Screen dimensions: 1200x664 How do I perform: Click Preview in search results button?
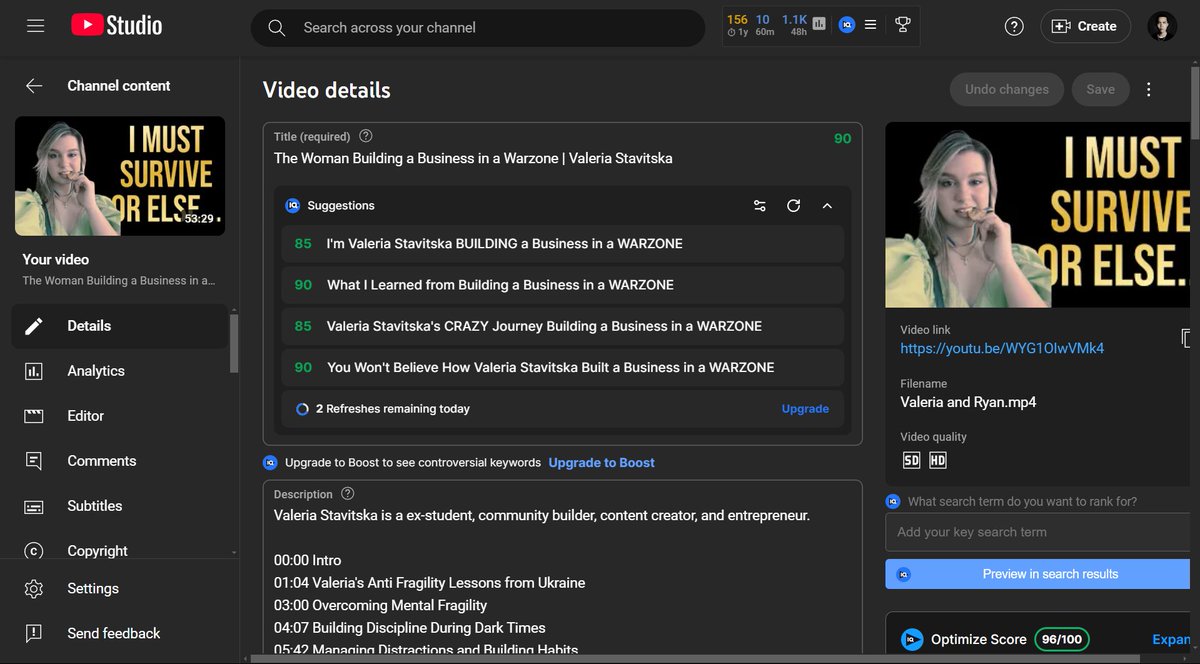click(x=1040, y=574)
